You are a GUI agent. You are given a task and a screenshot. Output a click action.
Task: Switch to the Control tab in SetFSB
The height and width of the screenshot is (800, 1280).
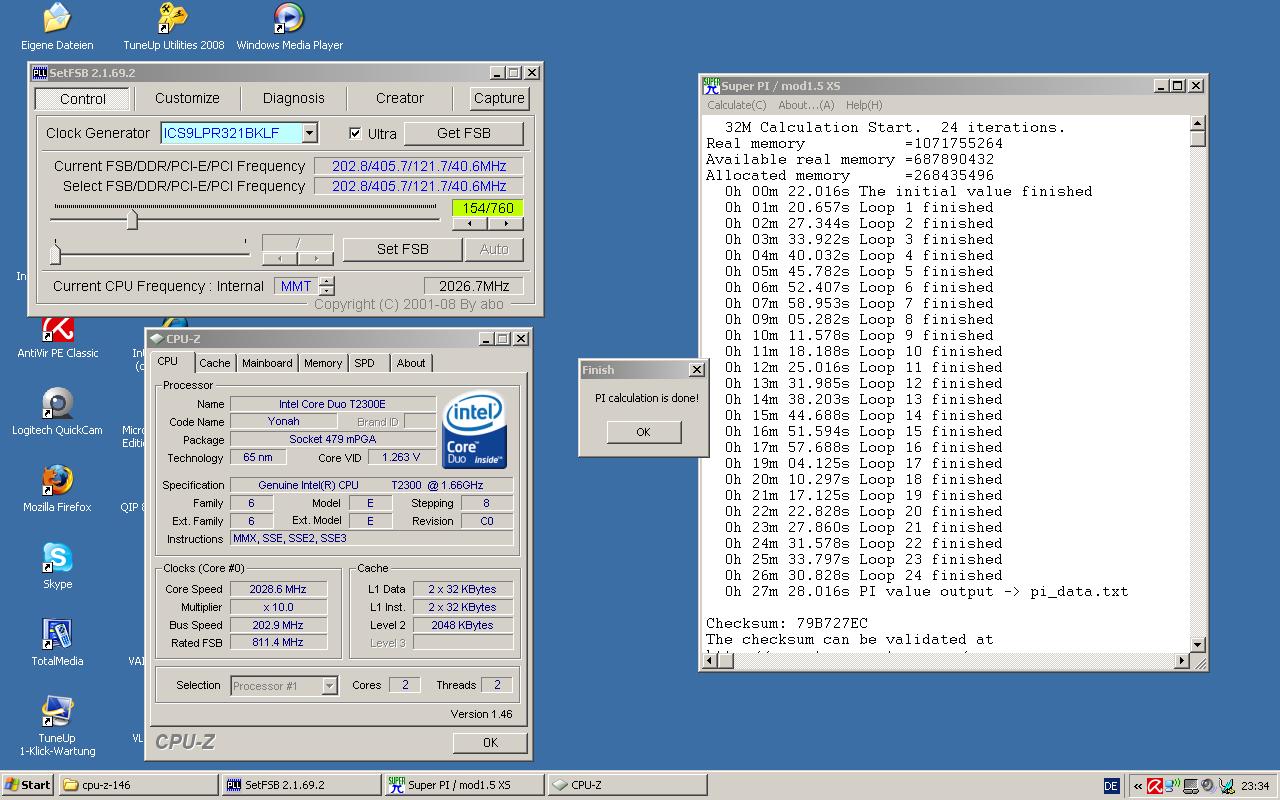(83, 99)
